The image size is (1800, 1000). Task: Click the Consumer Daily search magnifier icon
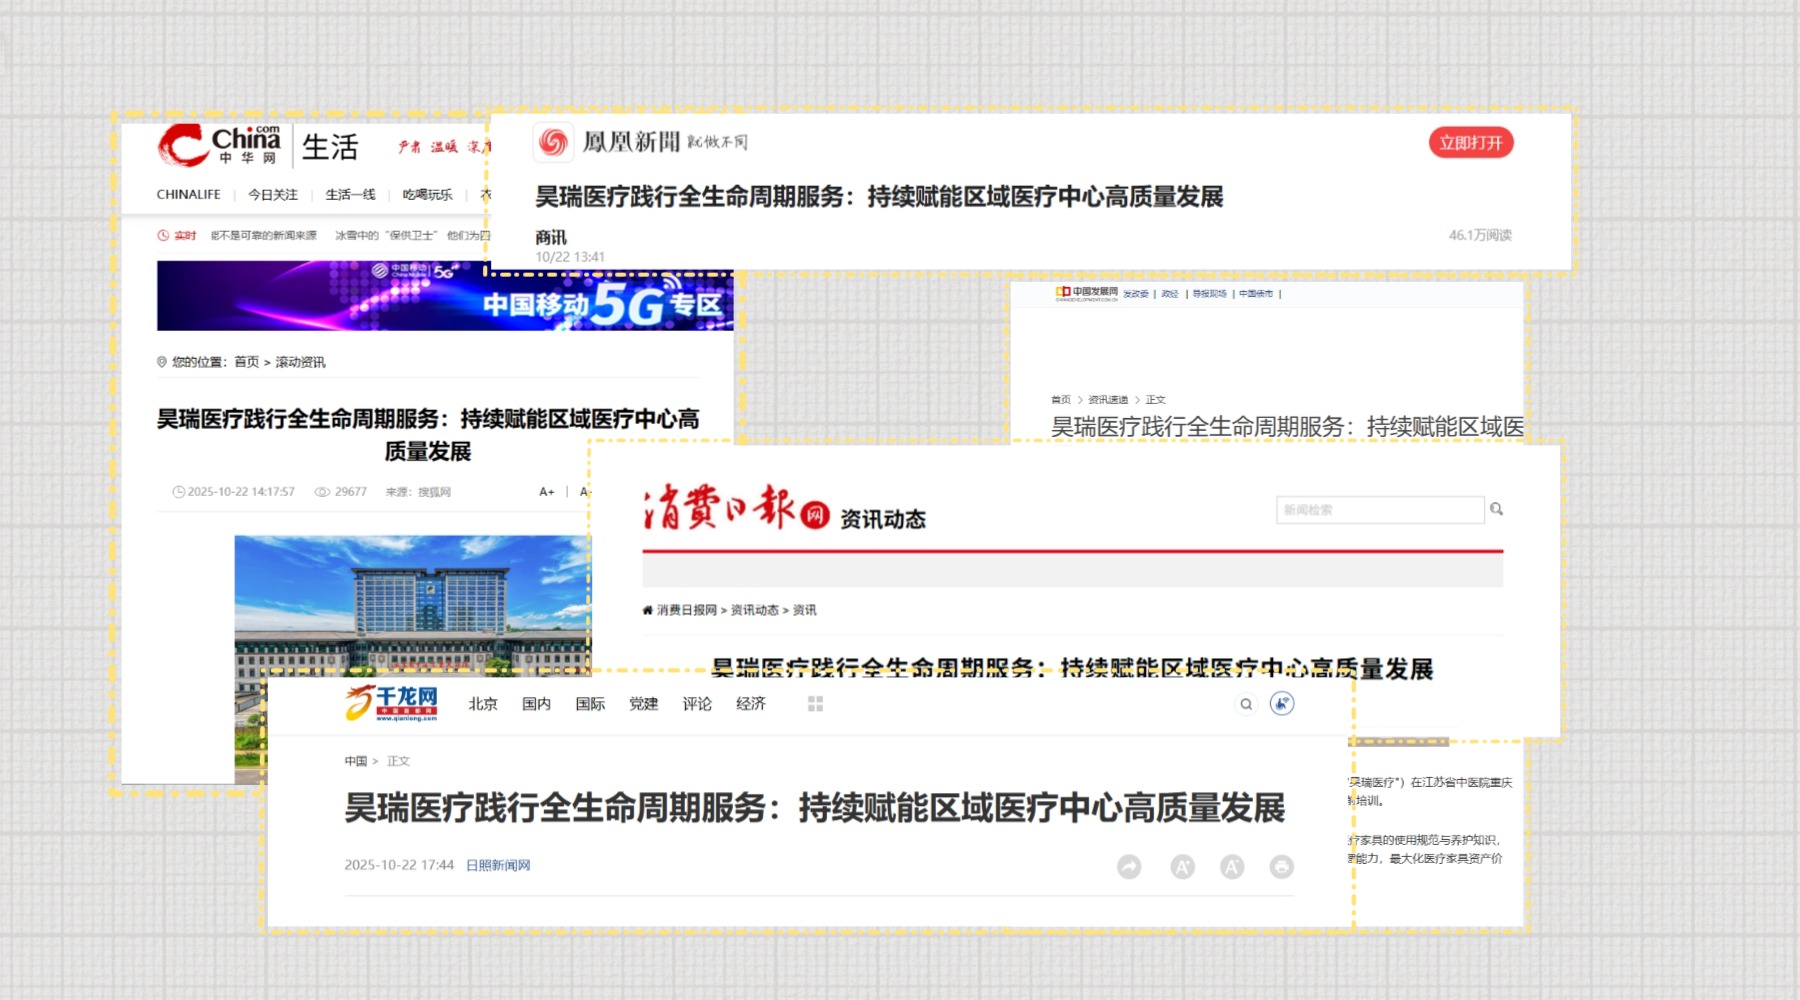click(x=1496, y=510)
